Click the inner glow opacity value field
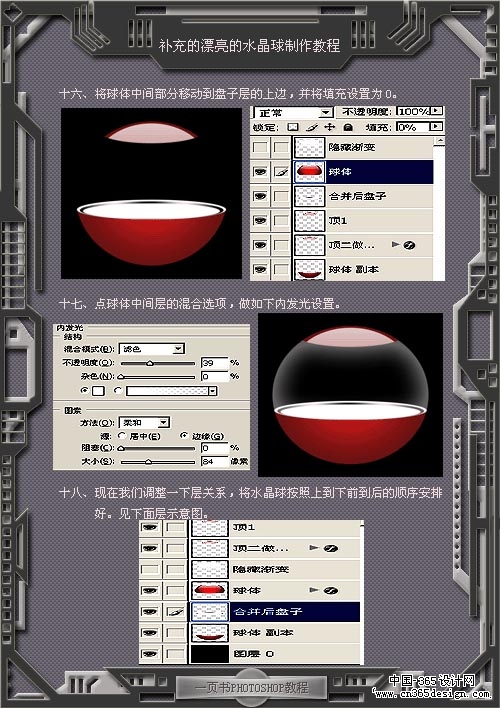500x708 pixels. click(214, 363)
